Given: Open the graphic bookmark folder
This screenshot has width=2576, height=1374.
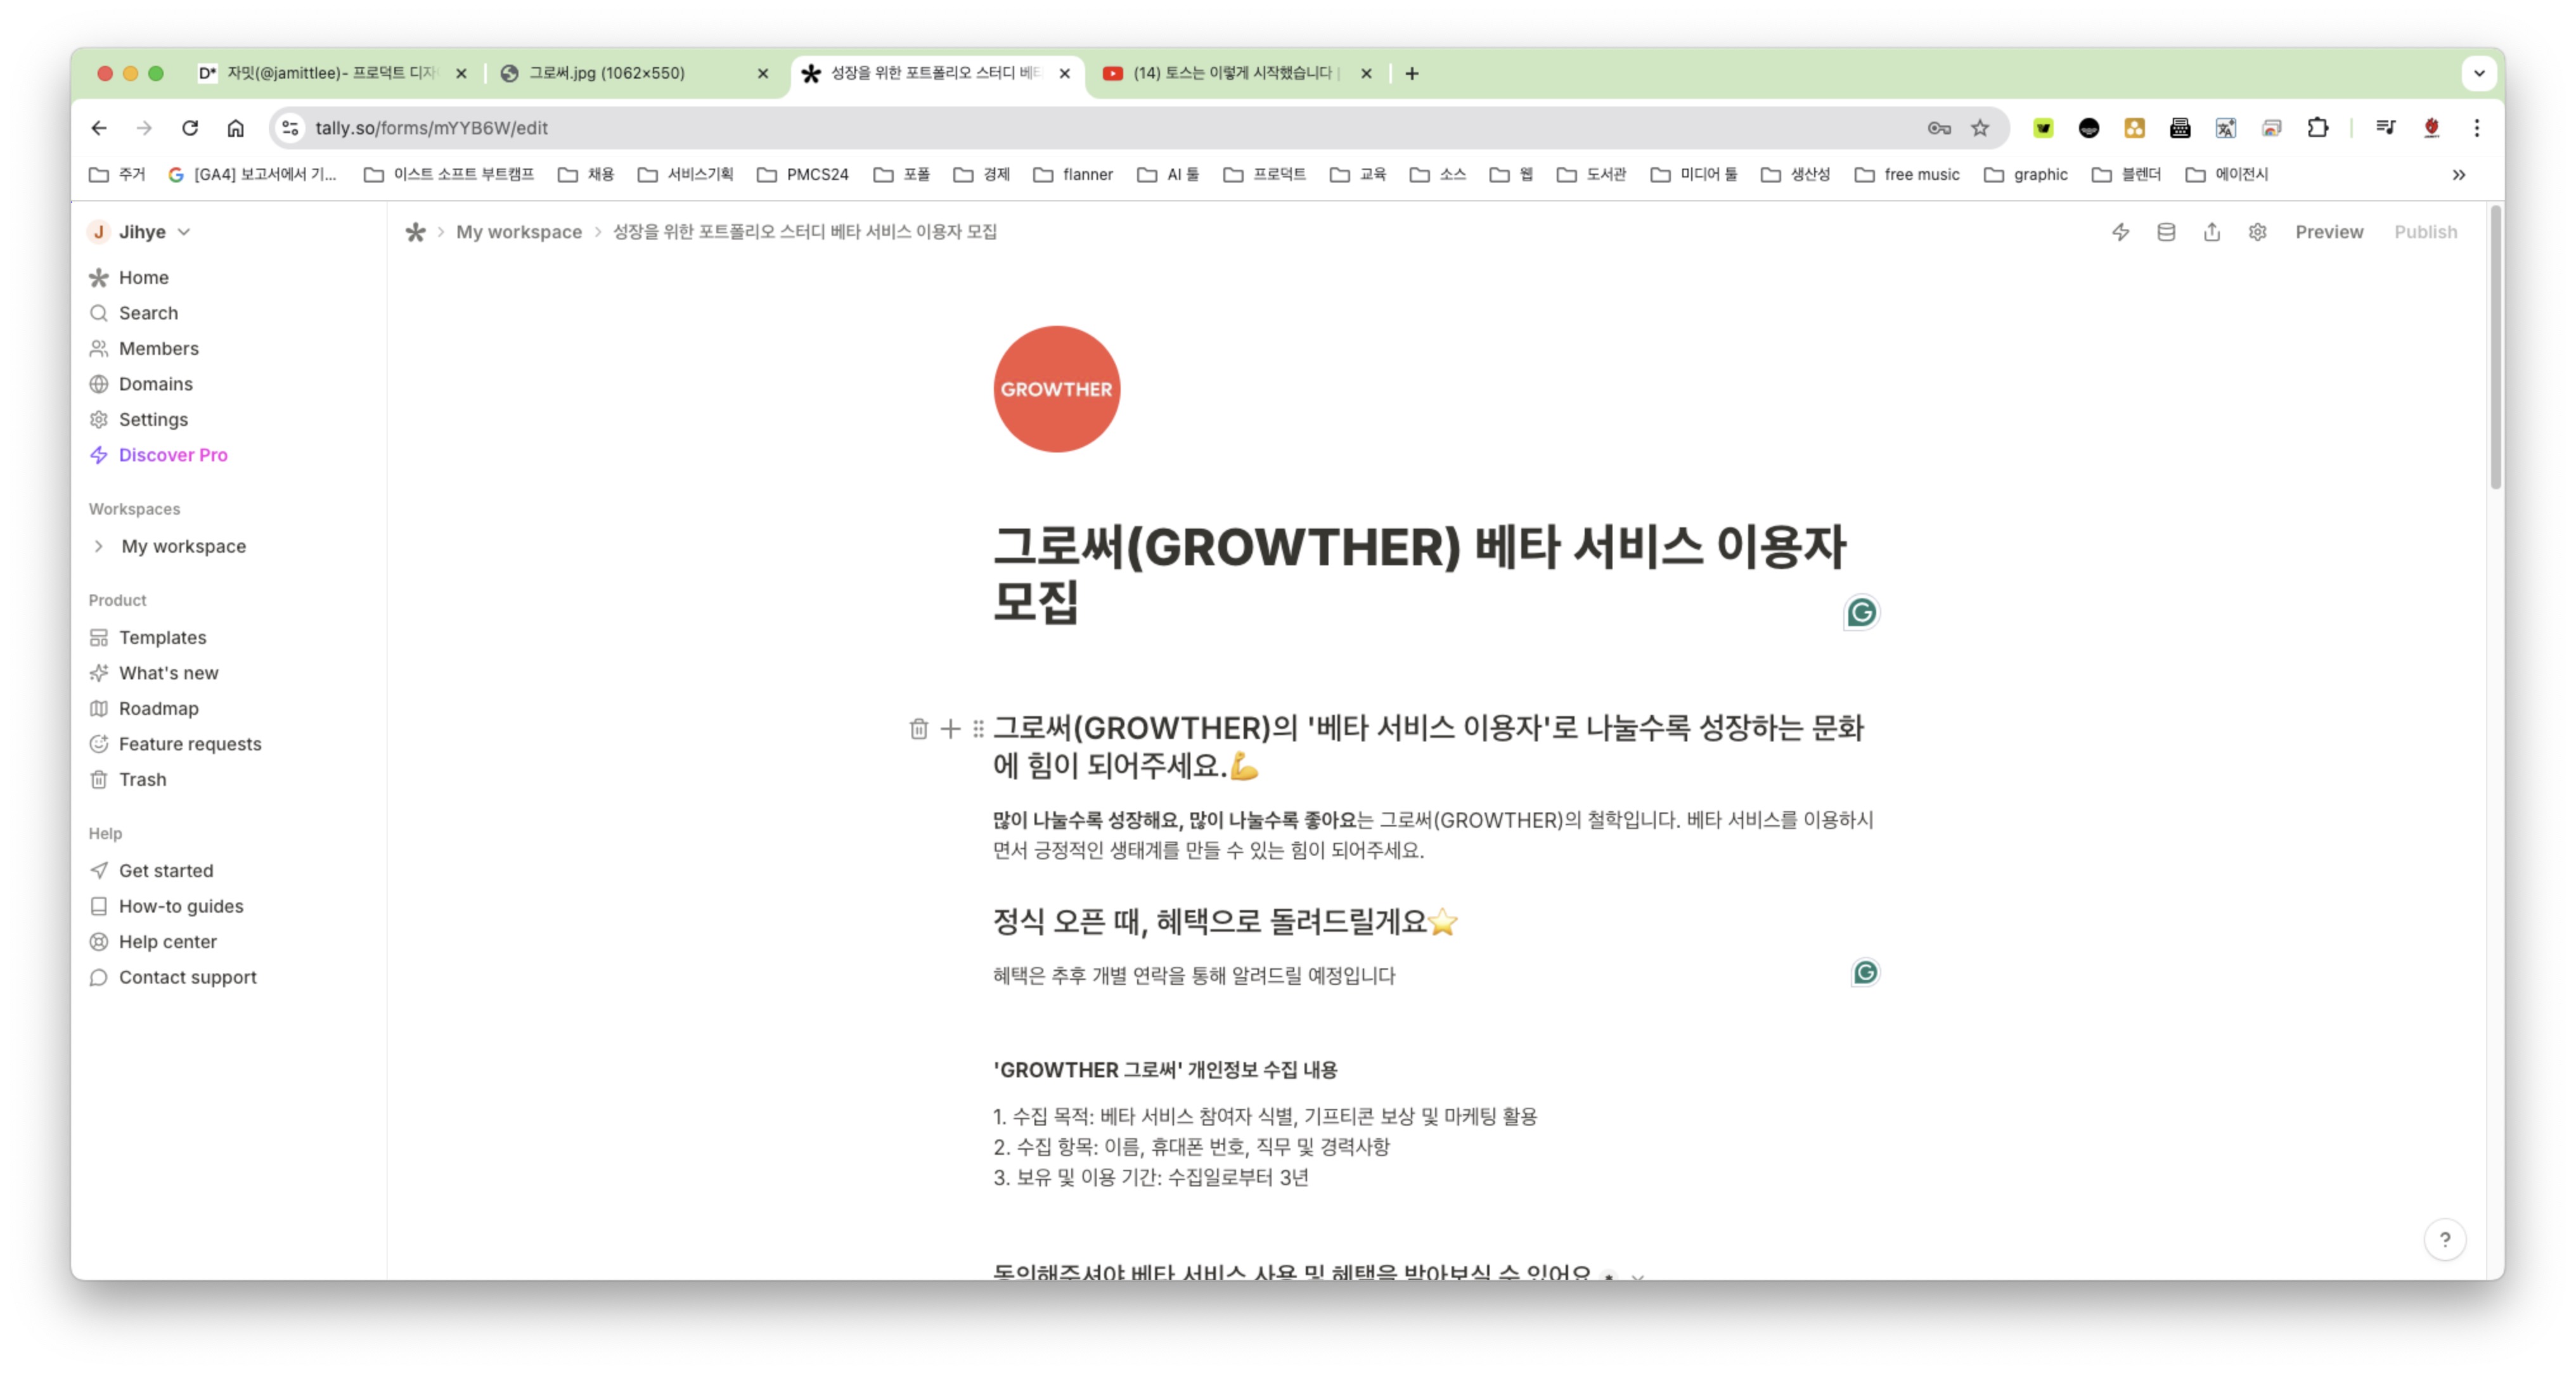Looking at the screenshot, I should pyautogui.click(x=2026, y=175).
